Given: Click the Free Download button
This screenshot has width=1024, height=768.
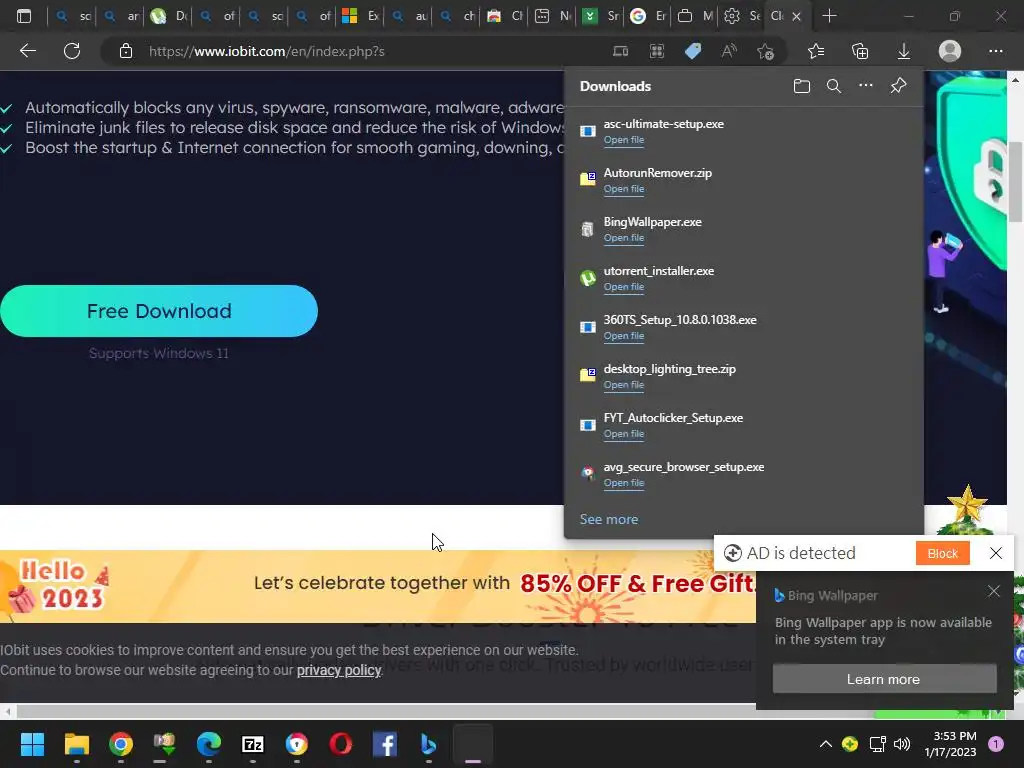Looking at the screenshot, I should [159, 311].
